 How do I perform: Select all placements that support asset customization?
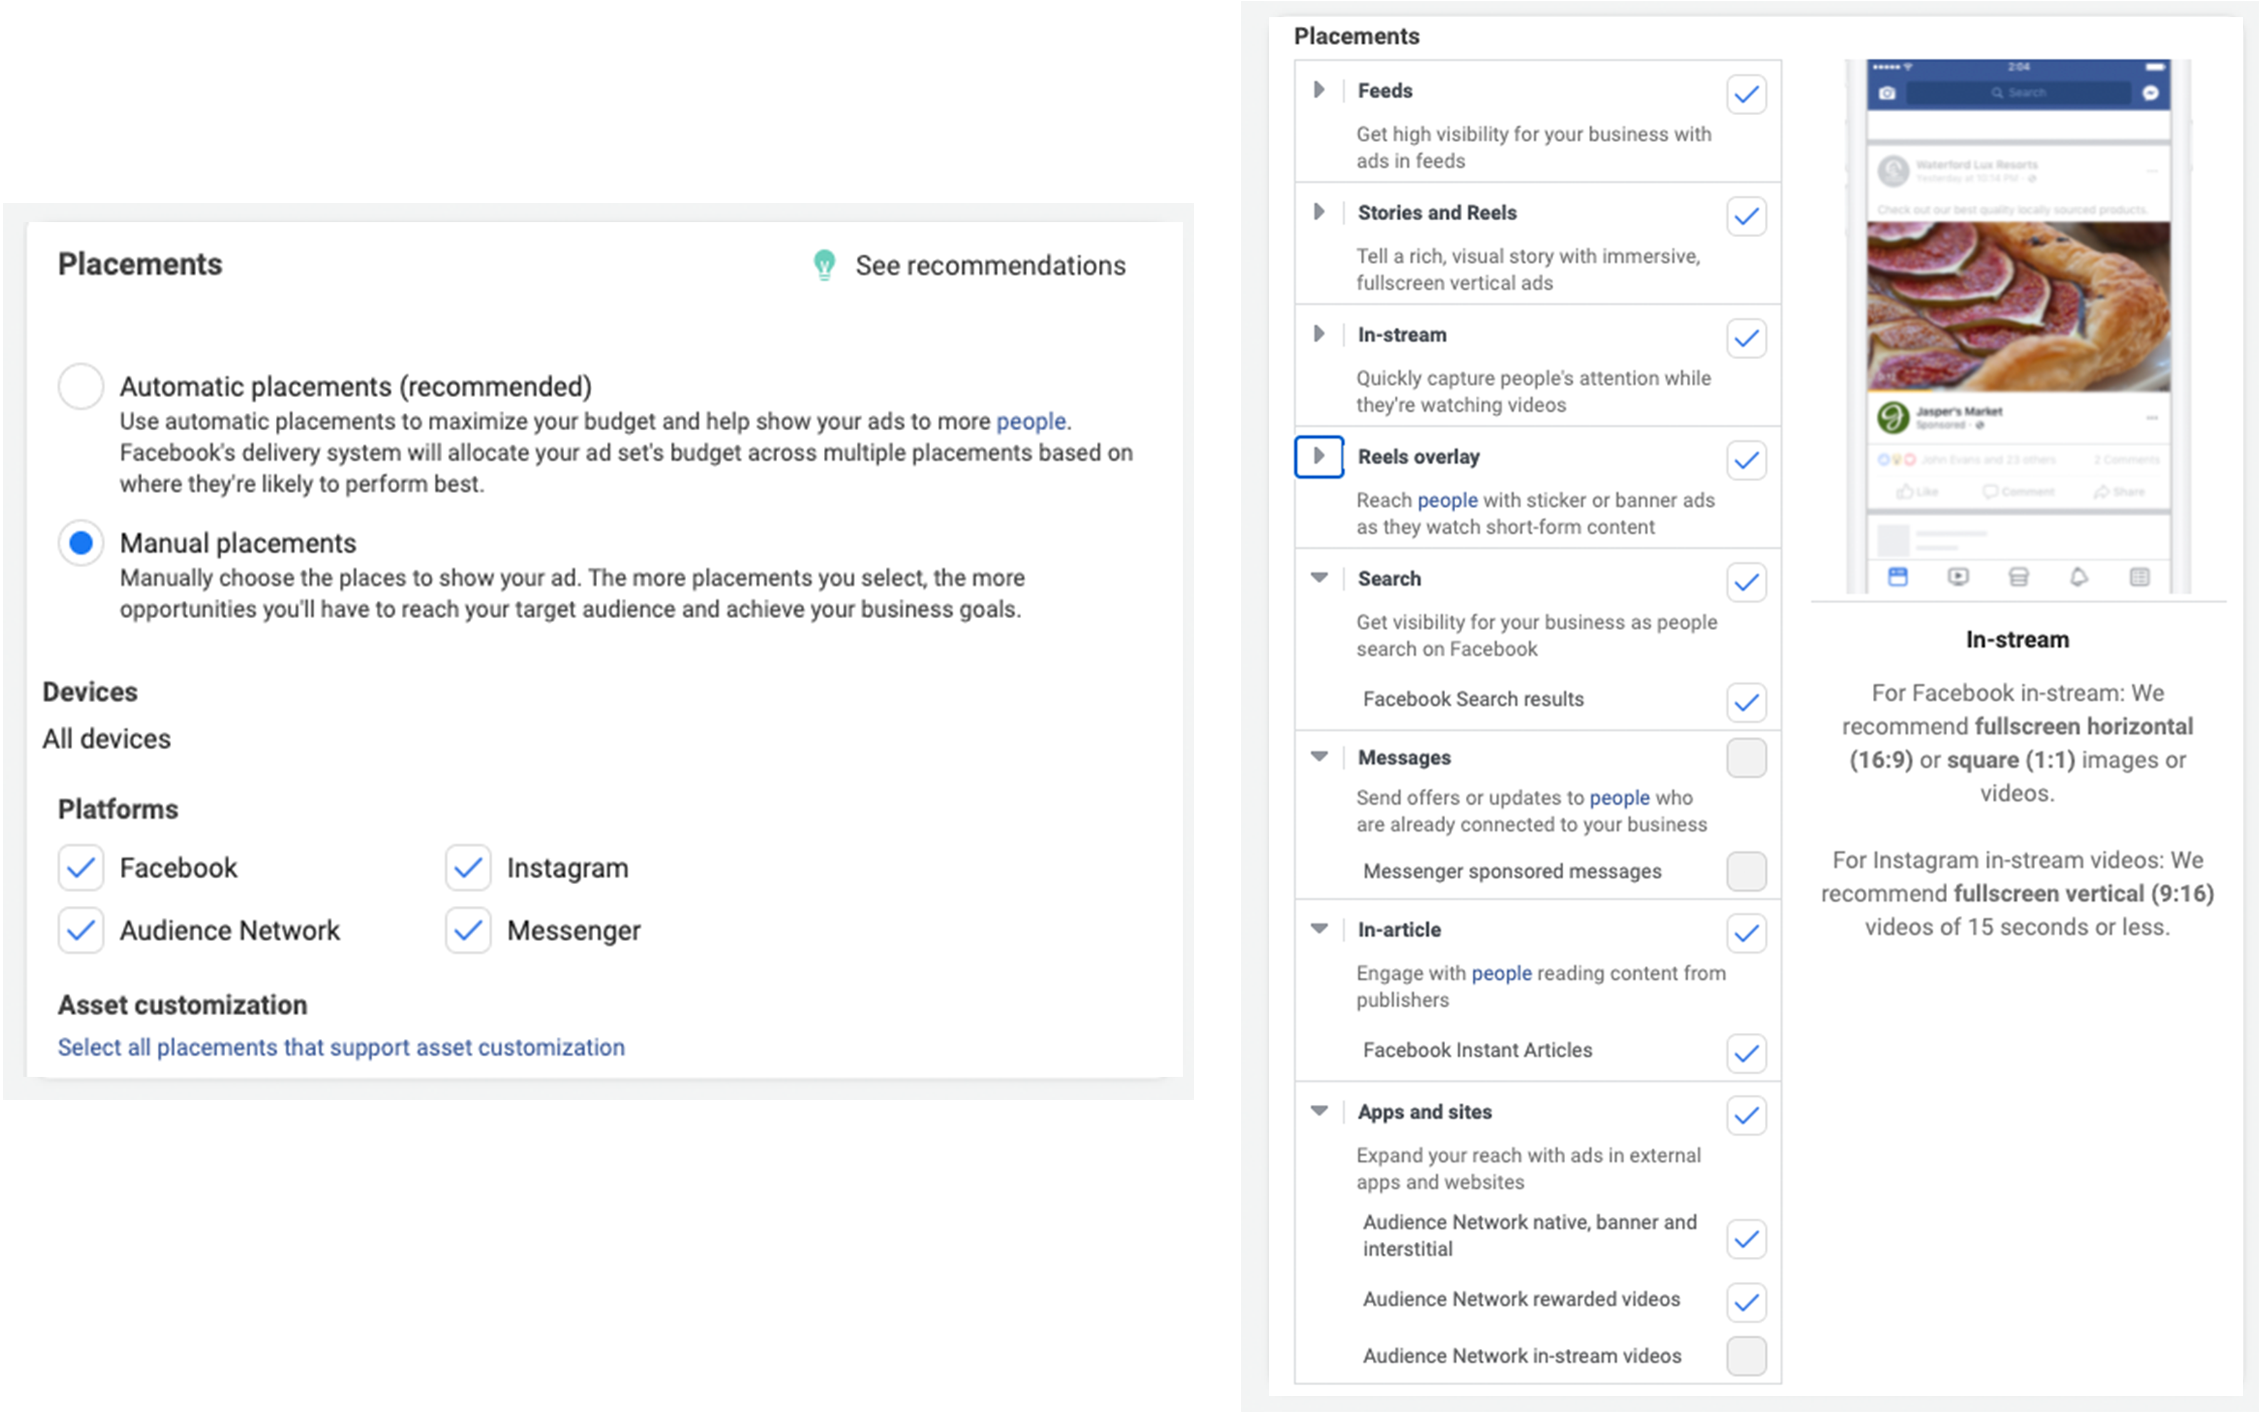tap(341, 1047)
